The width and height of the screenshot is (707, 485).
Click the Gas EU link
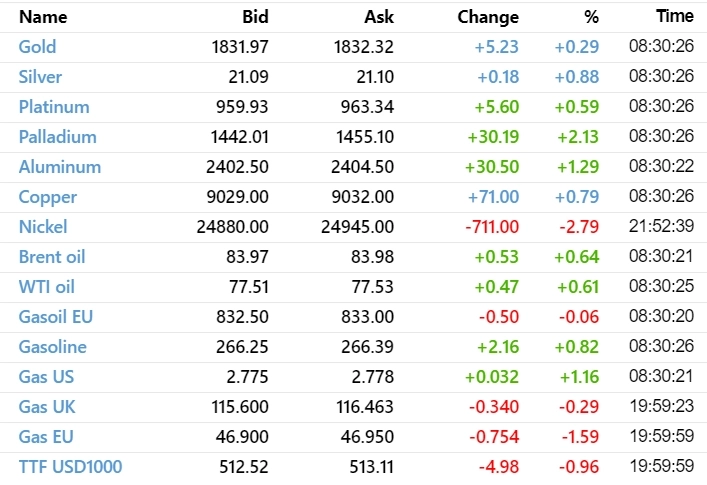pos(46,437)
